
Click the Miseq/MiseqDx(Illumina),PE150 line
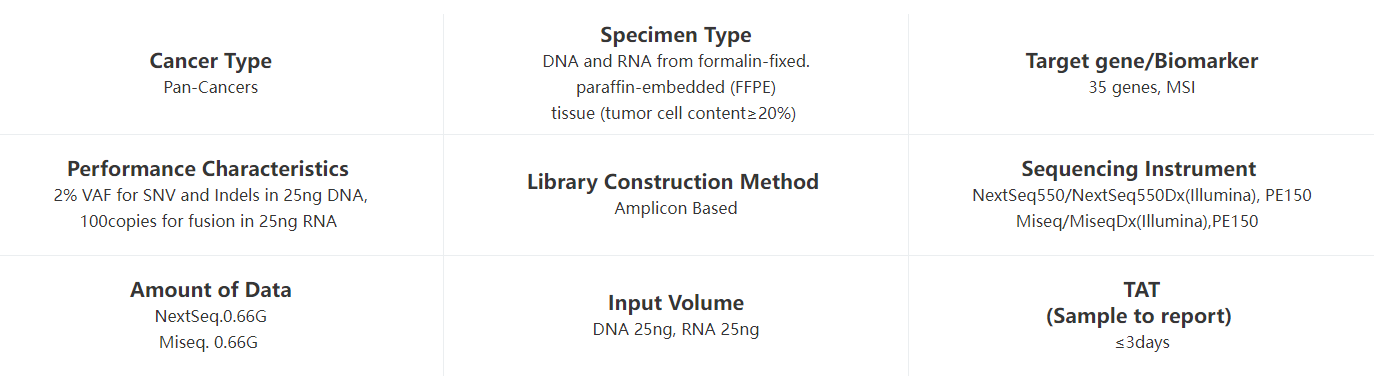(x=1136, y=221)
